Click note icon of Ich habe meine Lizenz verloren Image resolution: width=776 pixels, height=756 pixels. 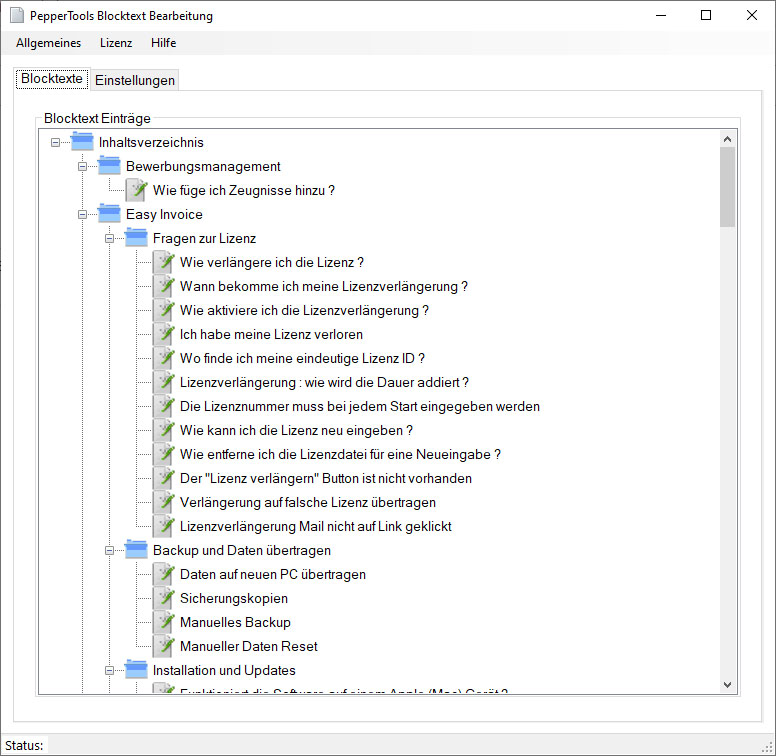pyautogui.click(x=164, y=334)
